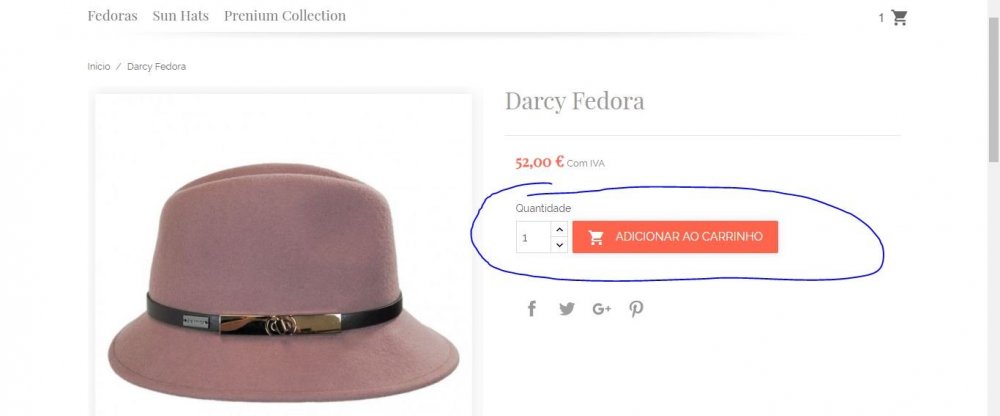Screen dimensions: 1000x416
Task: Click the 52,00 € price text
Action: pyautogui.click(x=540, y=162)
